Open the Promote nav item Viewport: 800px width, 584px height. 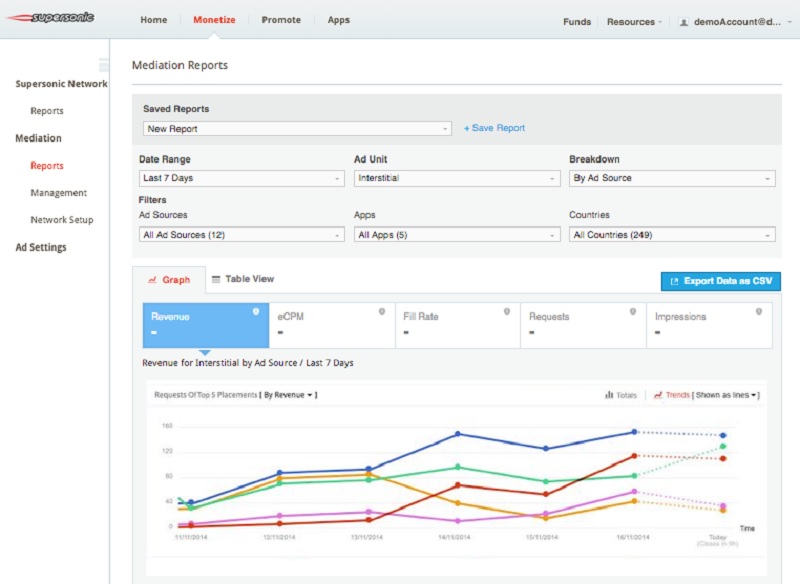[281, 20]
